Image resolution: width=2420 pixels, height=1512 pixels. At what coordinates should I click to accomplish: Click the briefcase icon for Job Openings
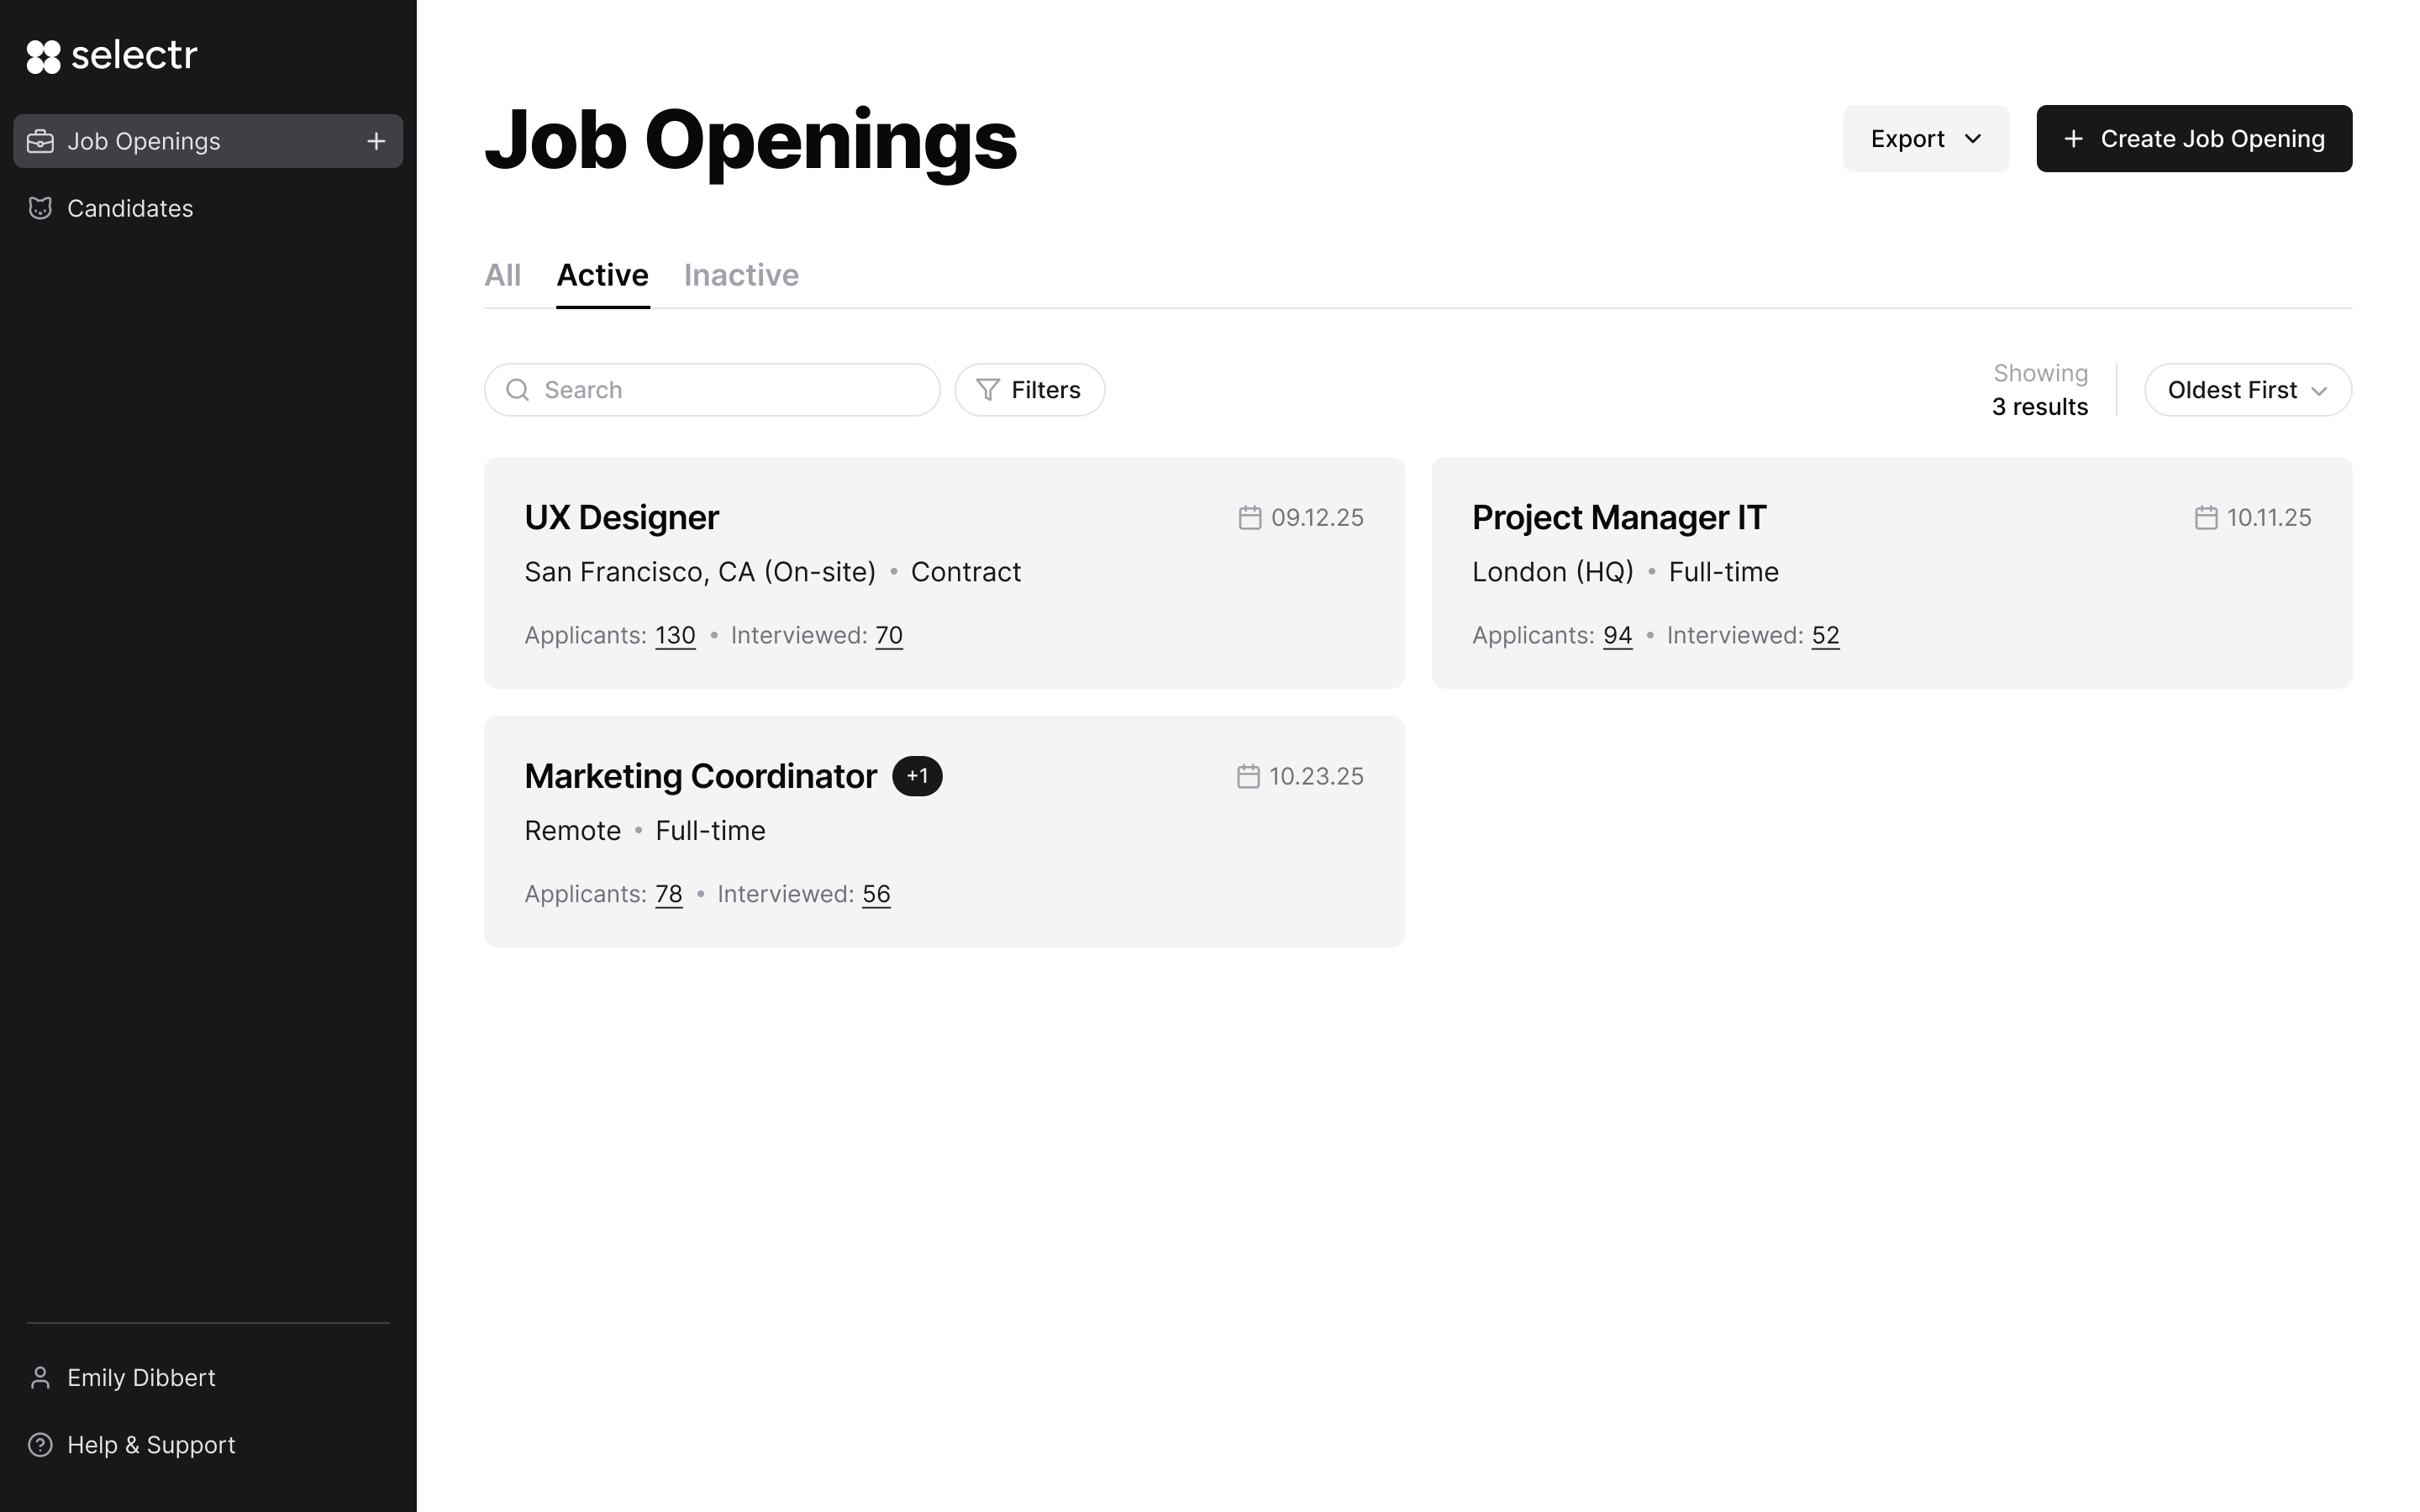[40, 141]
